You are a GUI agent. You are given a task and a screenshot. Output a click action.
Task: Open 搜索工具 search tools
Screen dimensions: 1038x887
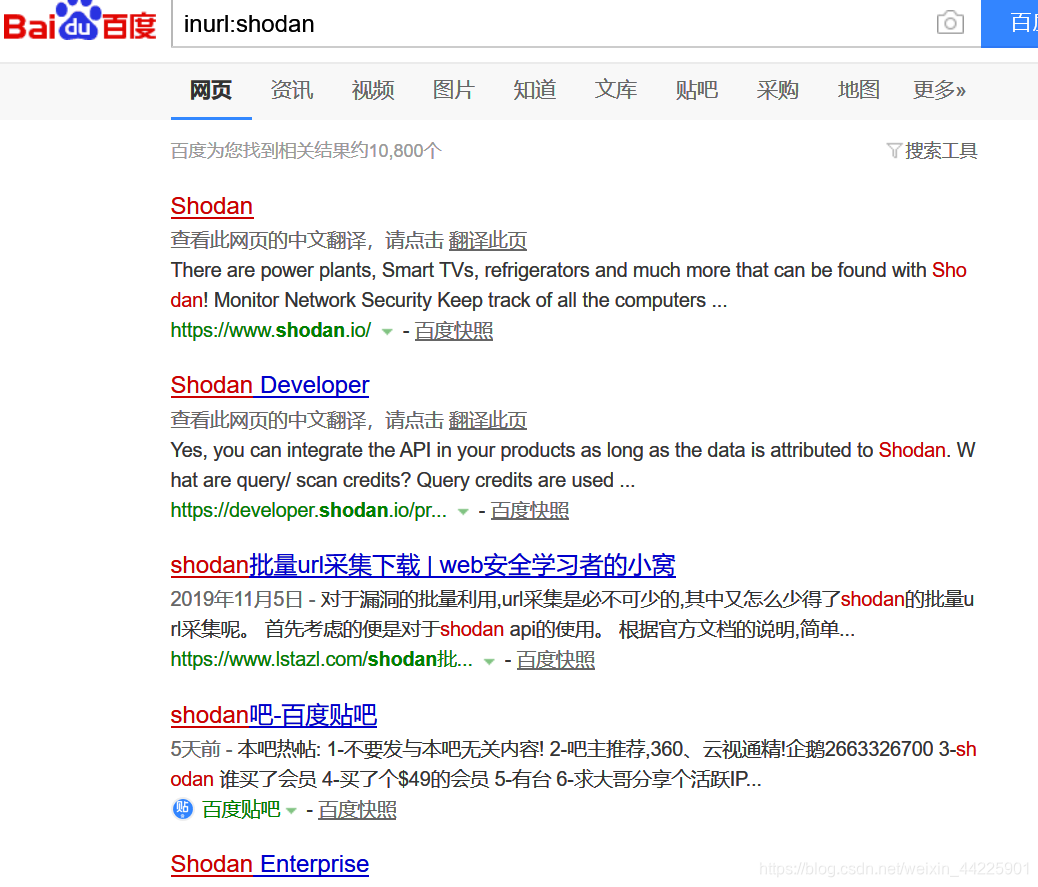click(x=941, y=151)
